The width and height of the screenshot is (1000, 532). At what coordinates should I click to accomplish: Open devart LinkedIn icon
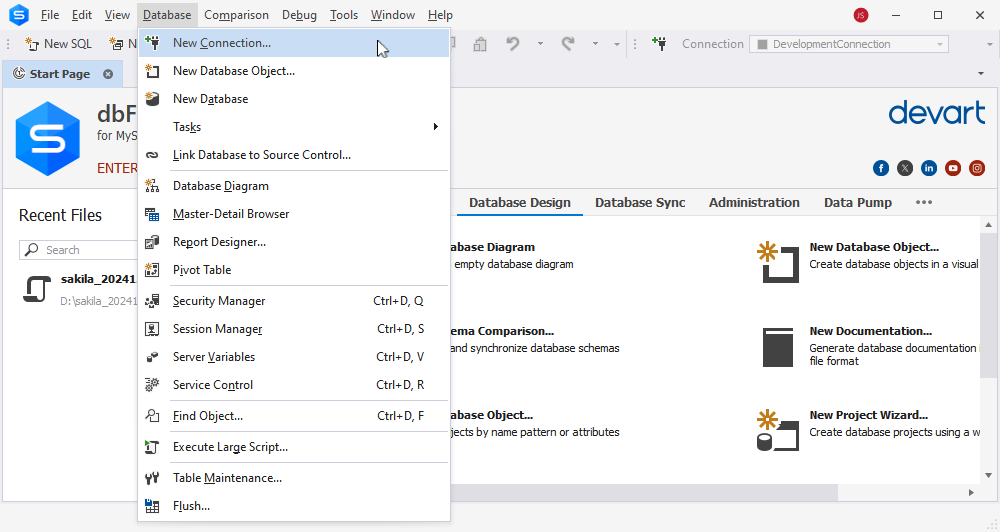[929, 168]
